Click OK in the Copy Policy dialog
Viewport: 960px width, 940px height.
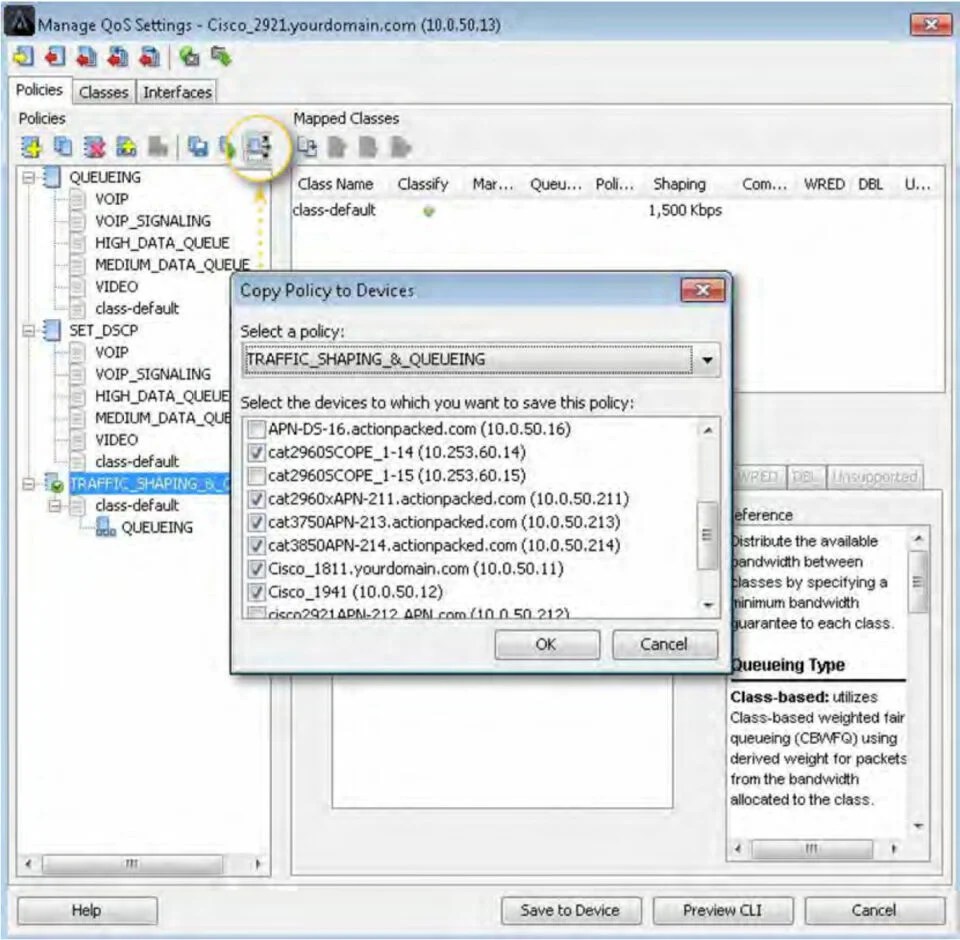pos(546,644)
